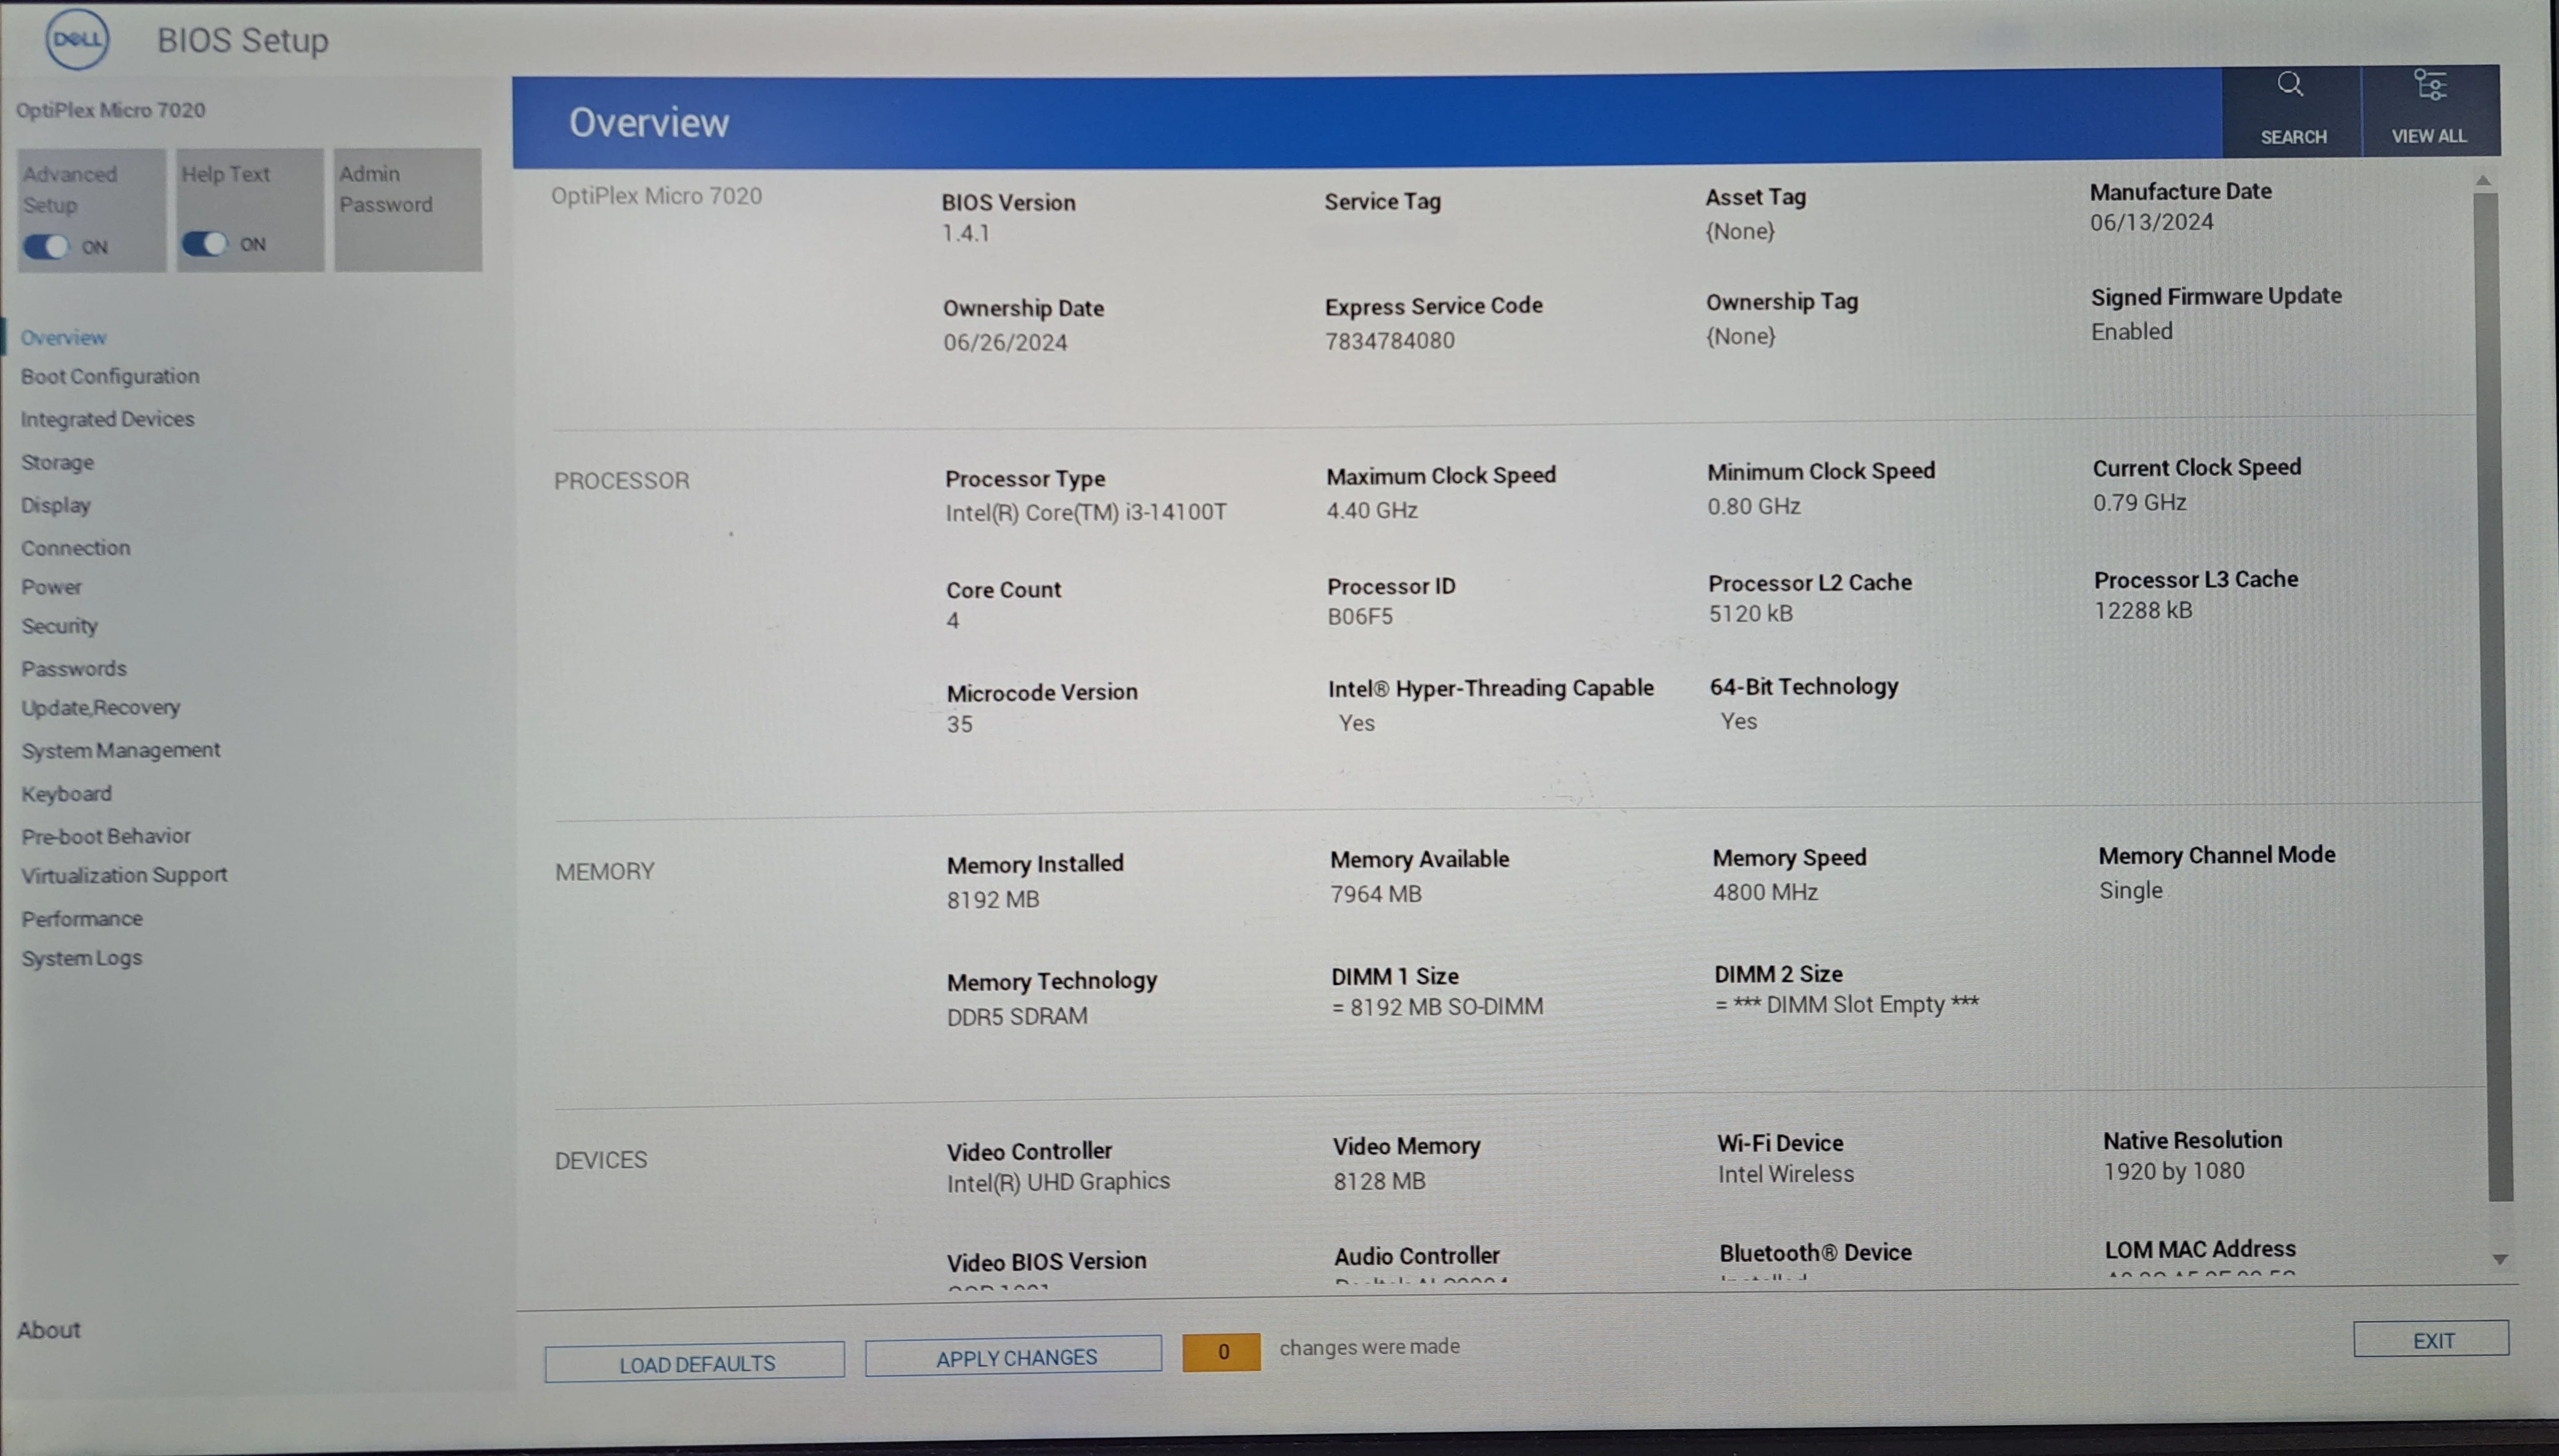The height and width of the screenshot is (1456, 2559).
Task: Click DIMM 2 Slot Empty value
Action: coord(1846,1005)
